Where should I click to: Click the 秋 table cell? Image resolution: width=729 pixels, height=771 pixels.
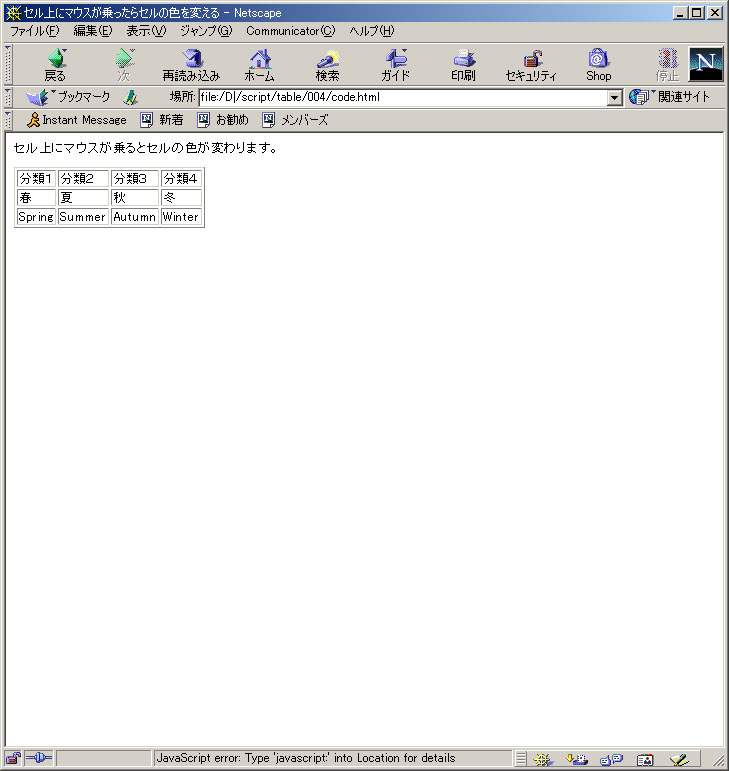[135, 198]
